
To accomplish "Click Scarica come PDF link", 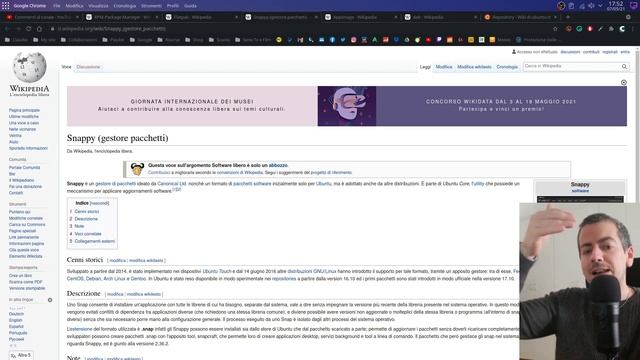I will click(x=25, y=282).
